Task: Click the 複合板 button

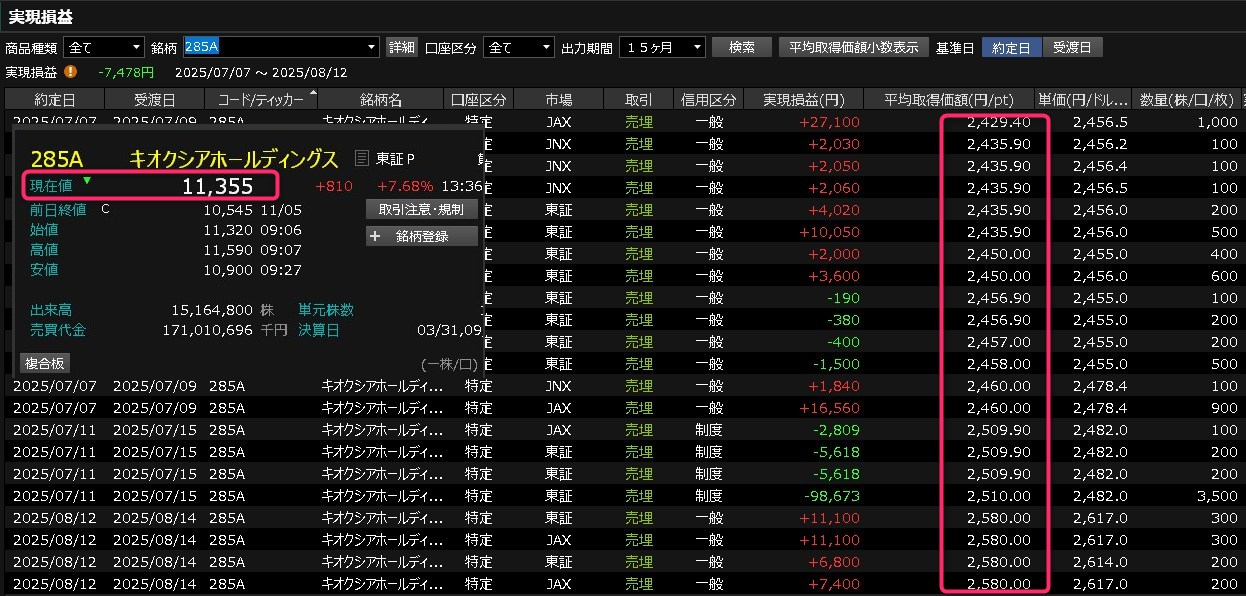Action: [44, 364]
